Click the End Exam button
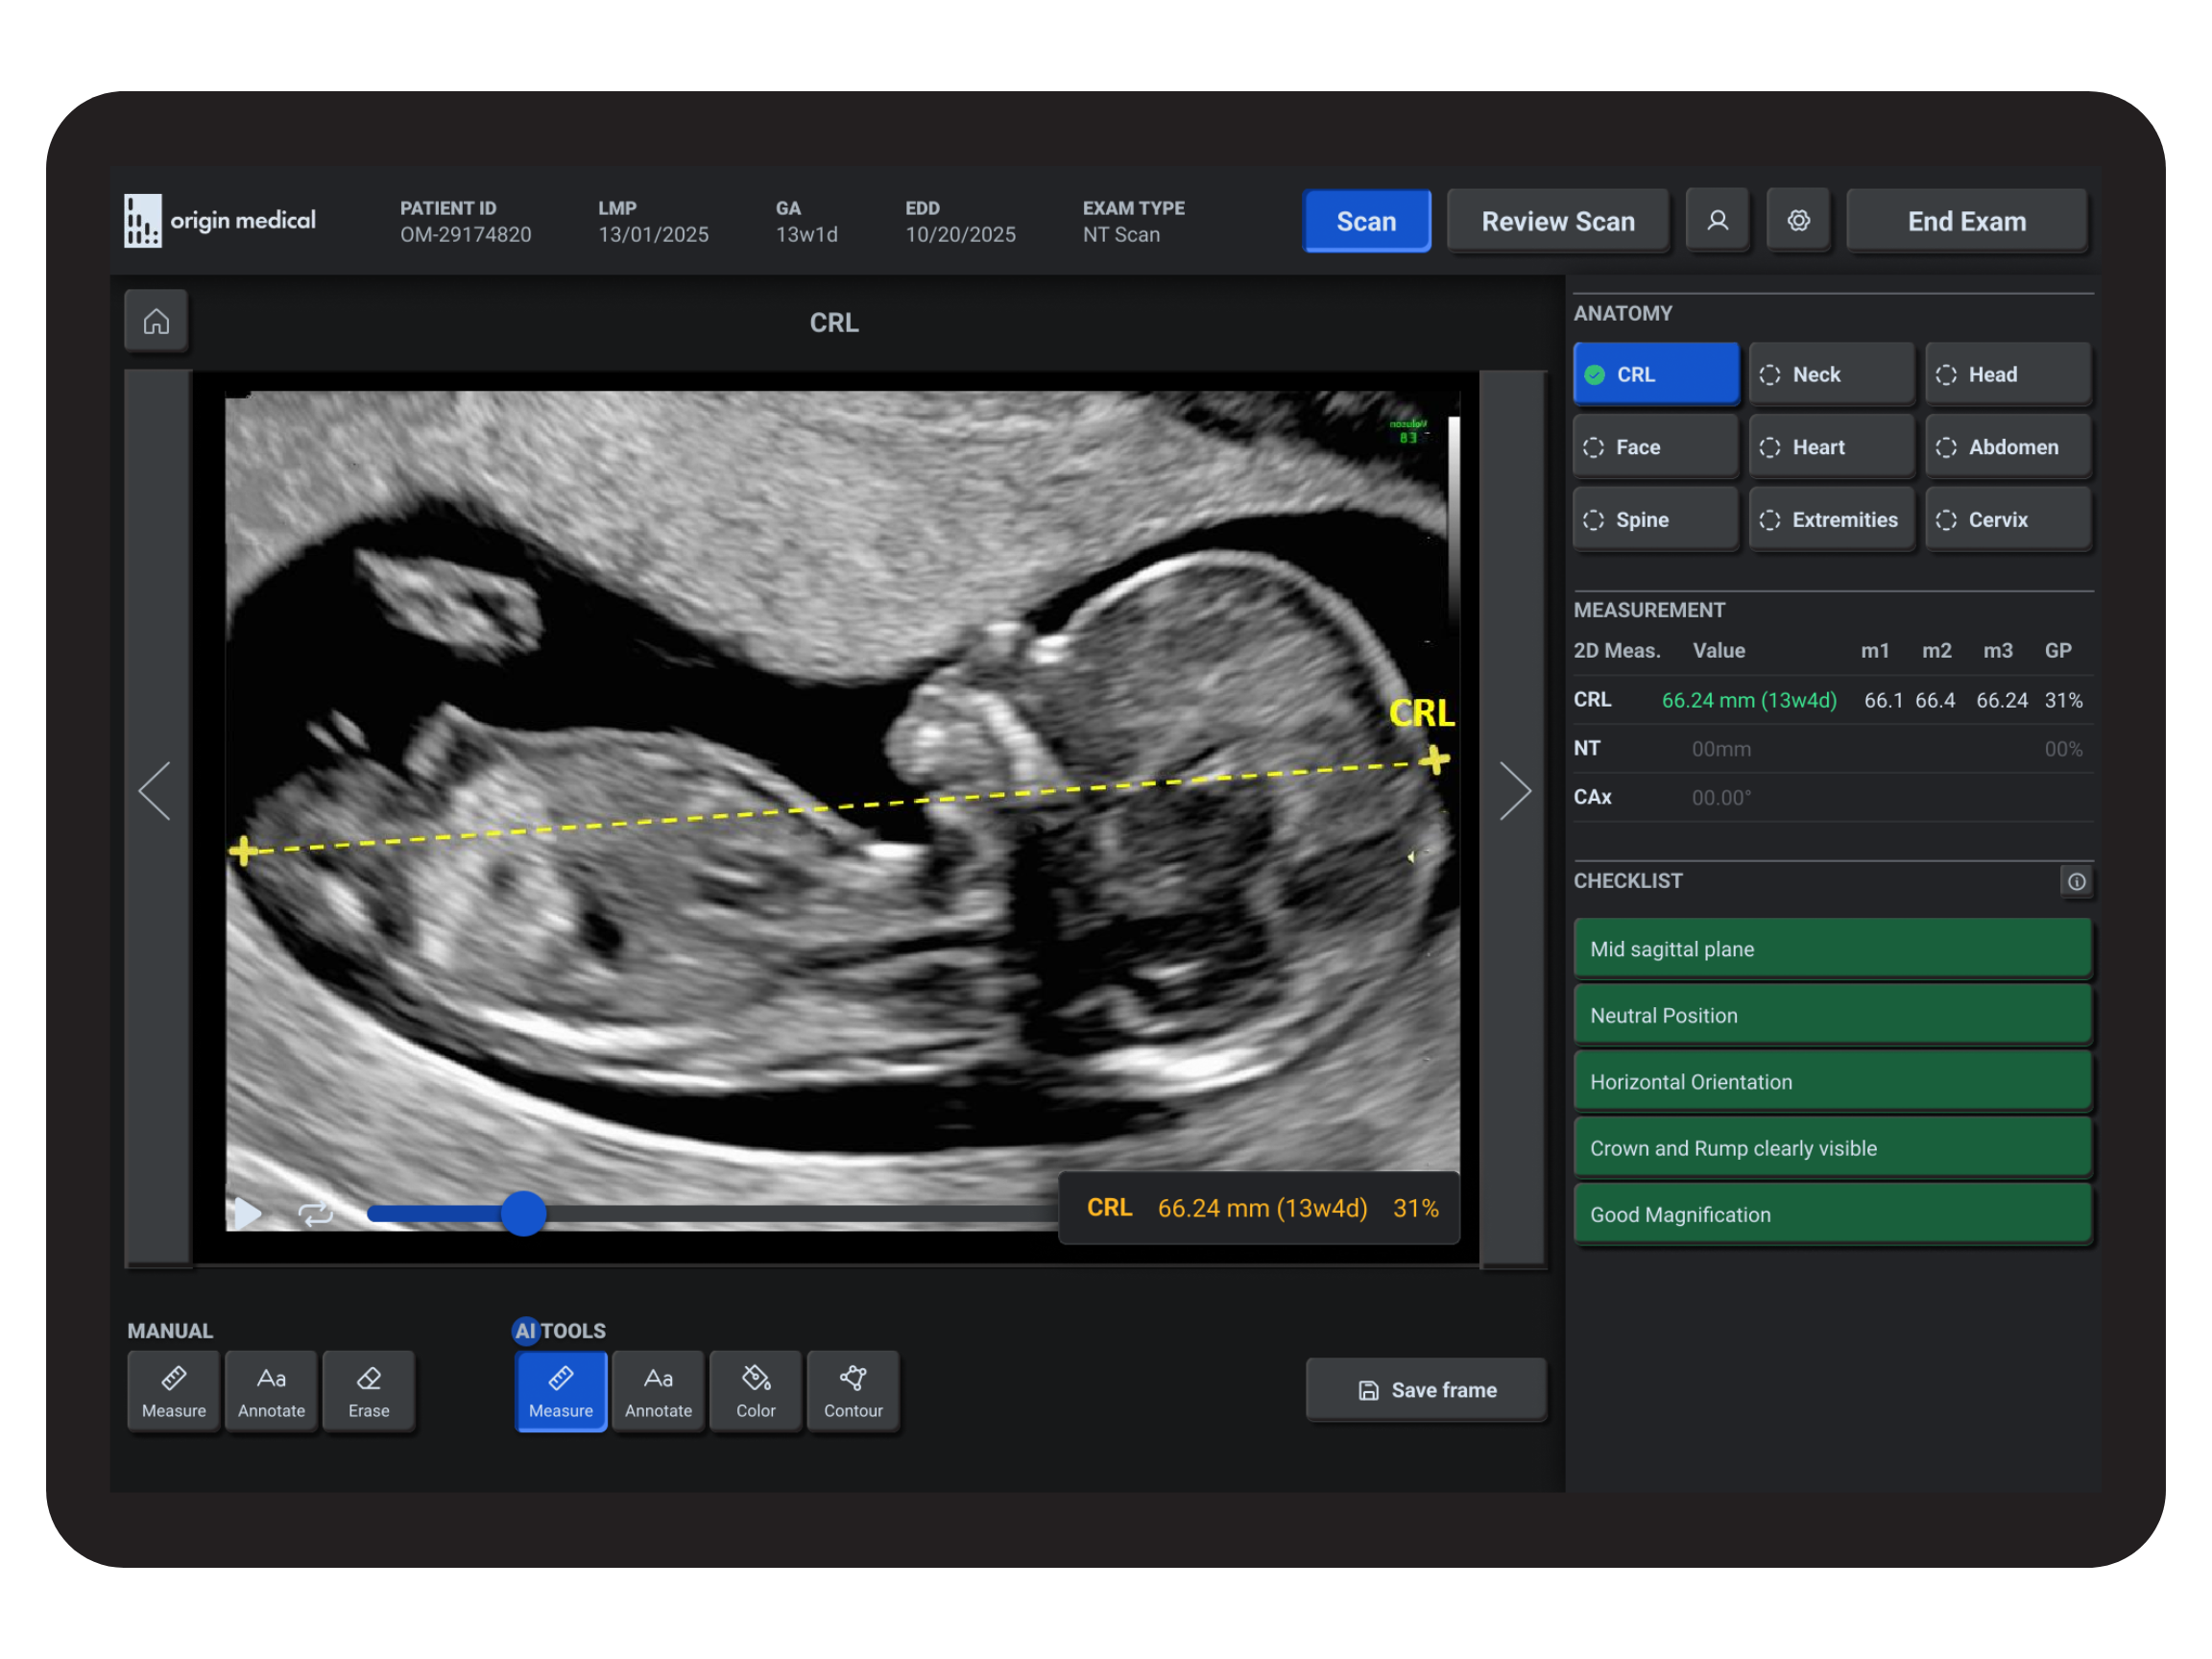 (x=1966, y=221)
